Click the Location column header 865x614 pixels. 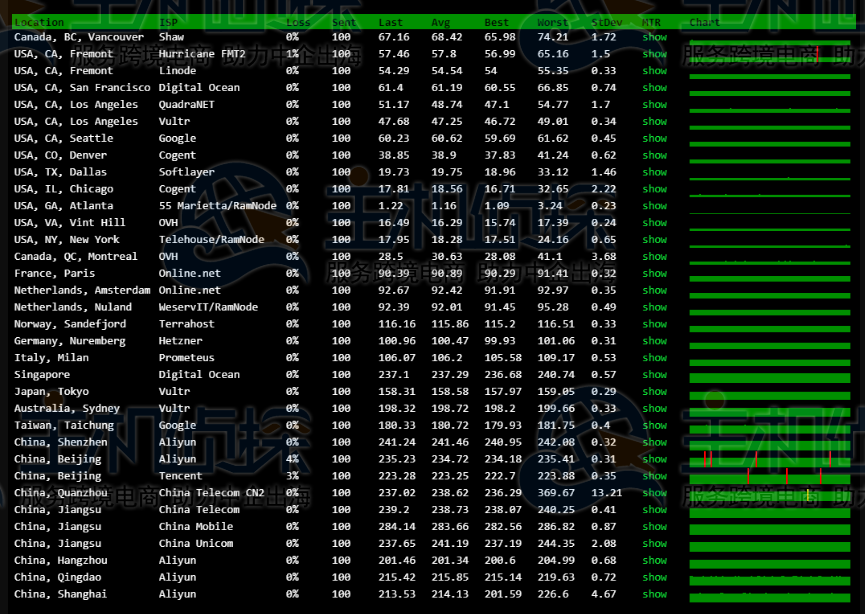39,22
